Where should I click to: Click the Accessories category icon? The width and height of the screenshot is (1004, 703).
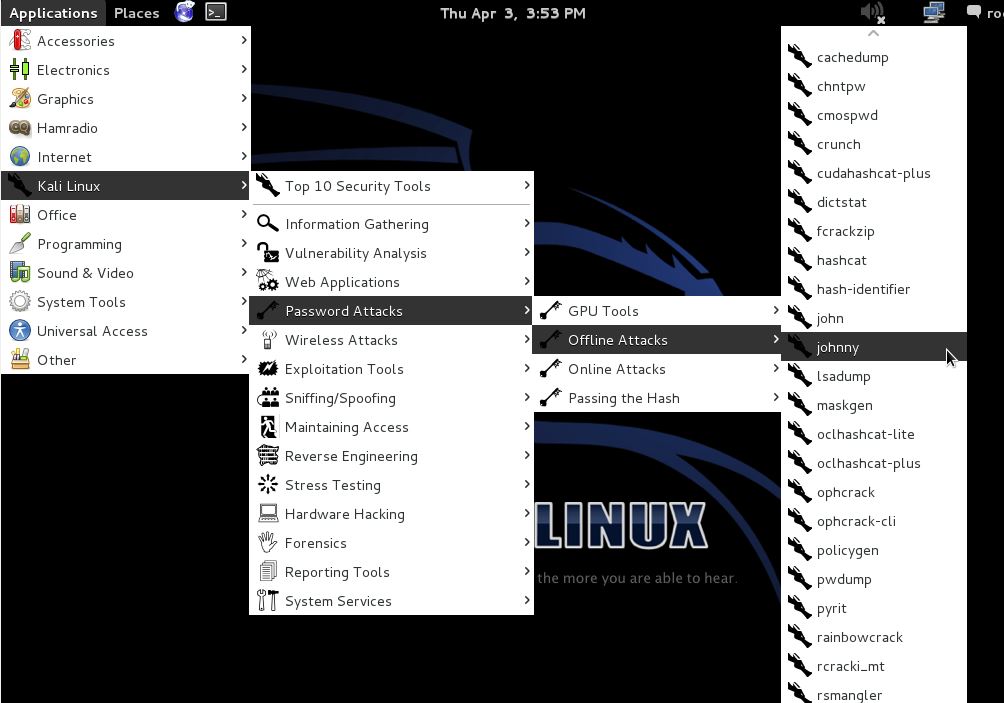pyautogui.click(x=20, y=40)
